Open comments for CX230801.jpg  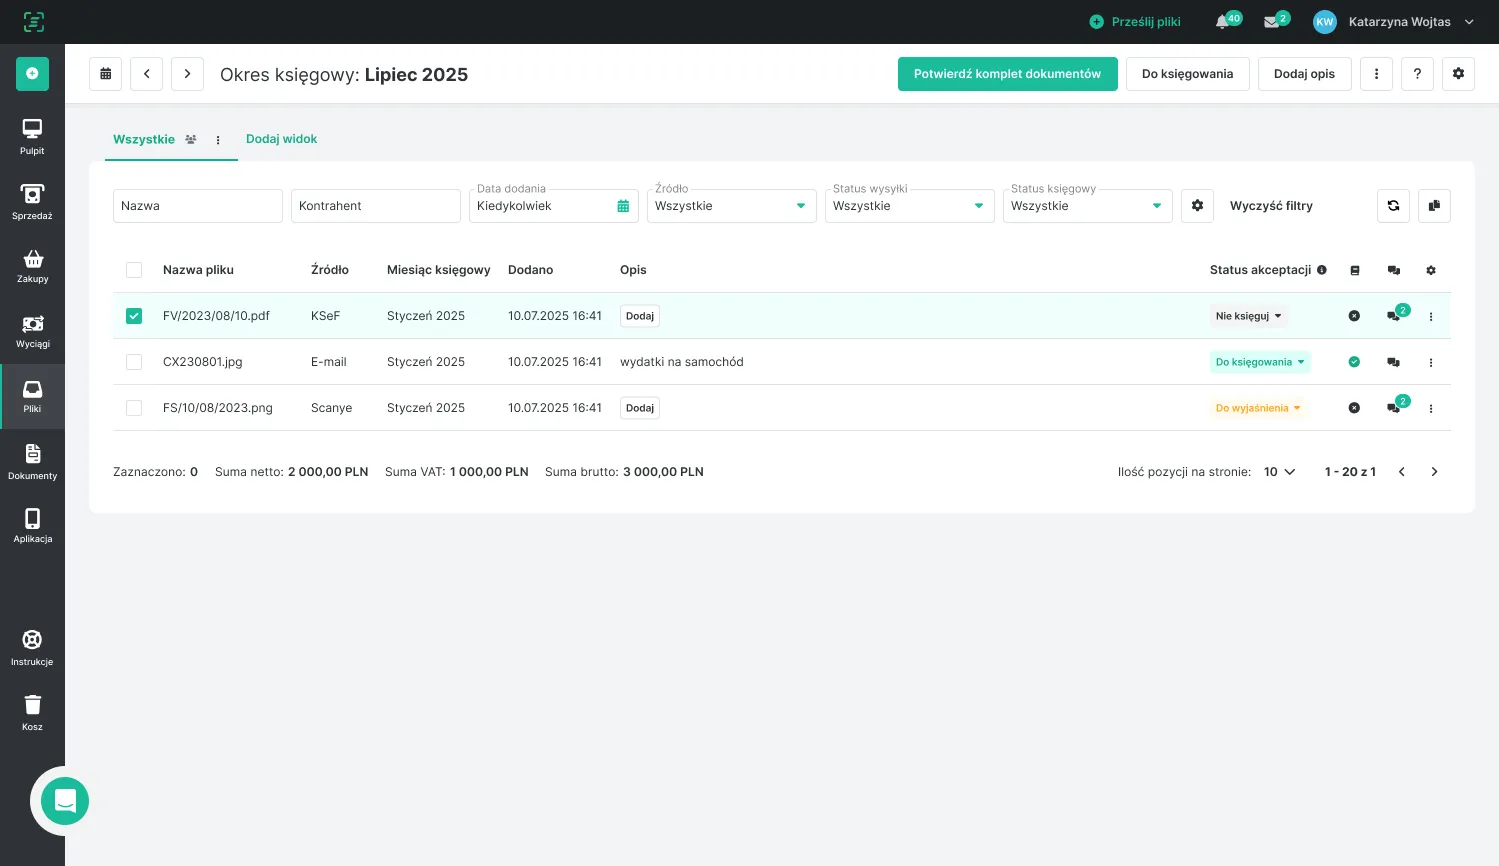1394,362
